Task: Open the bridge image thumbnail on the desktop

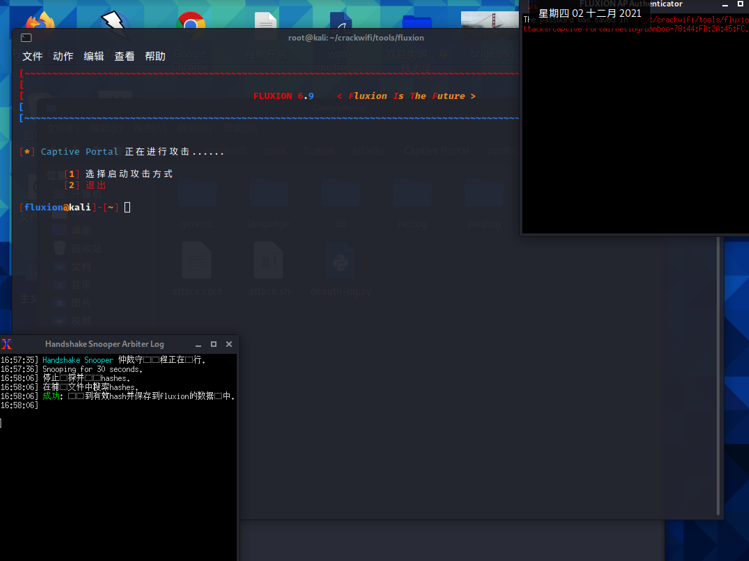Action: pyautogui.click(x=490, y=20)
